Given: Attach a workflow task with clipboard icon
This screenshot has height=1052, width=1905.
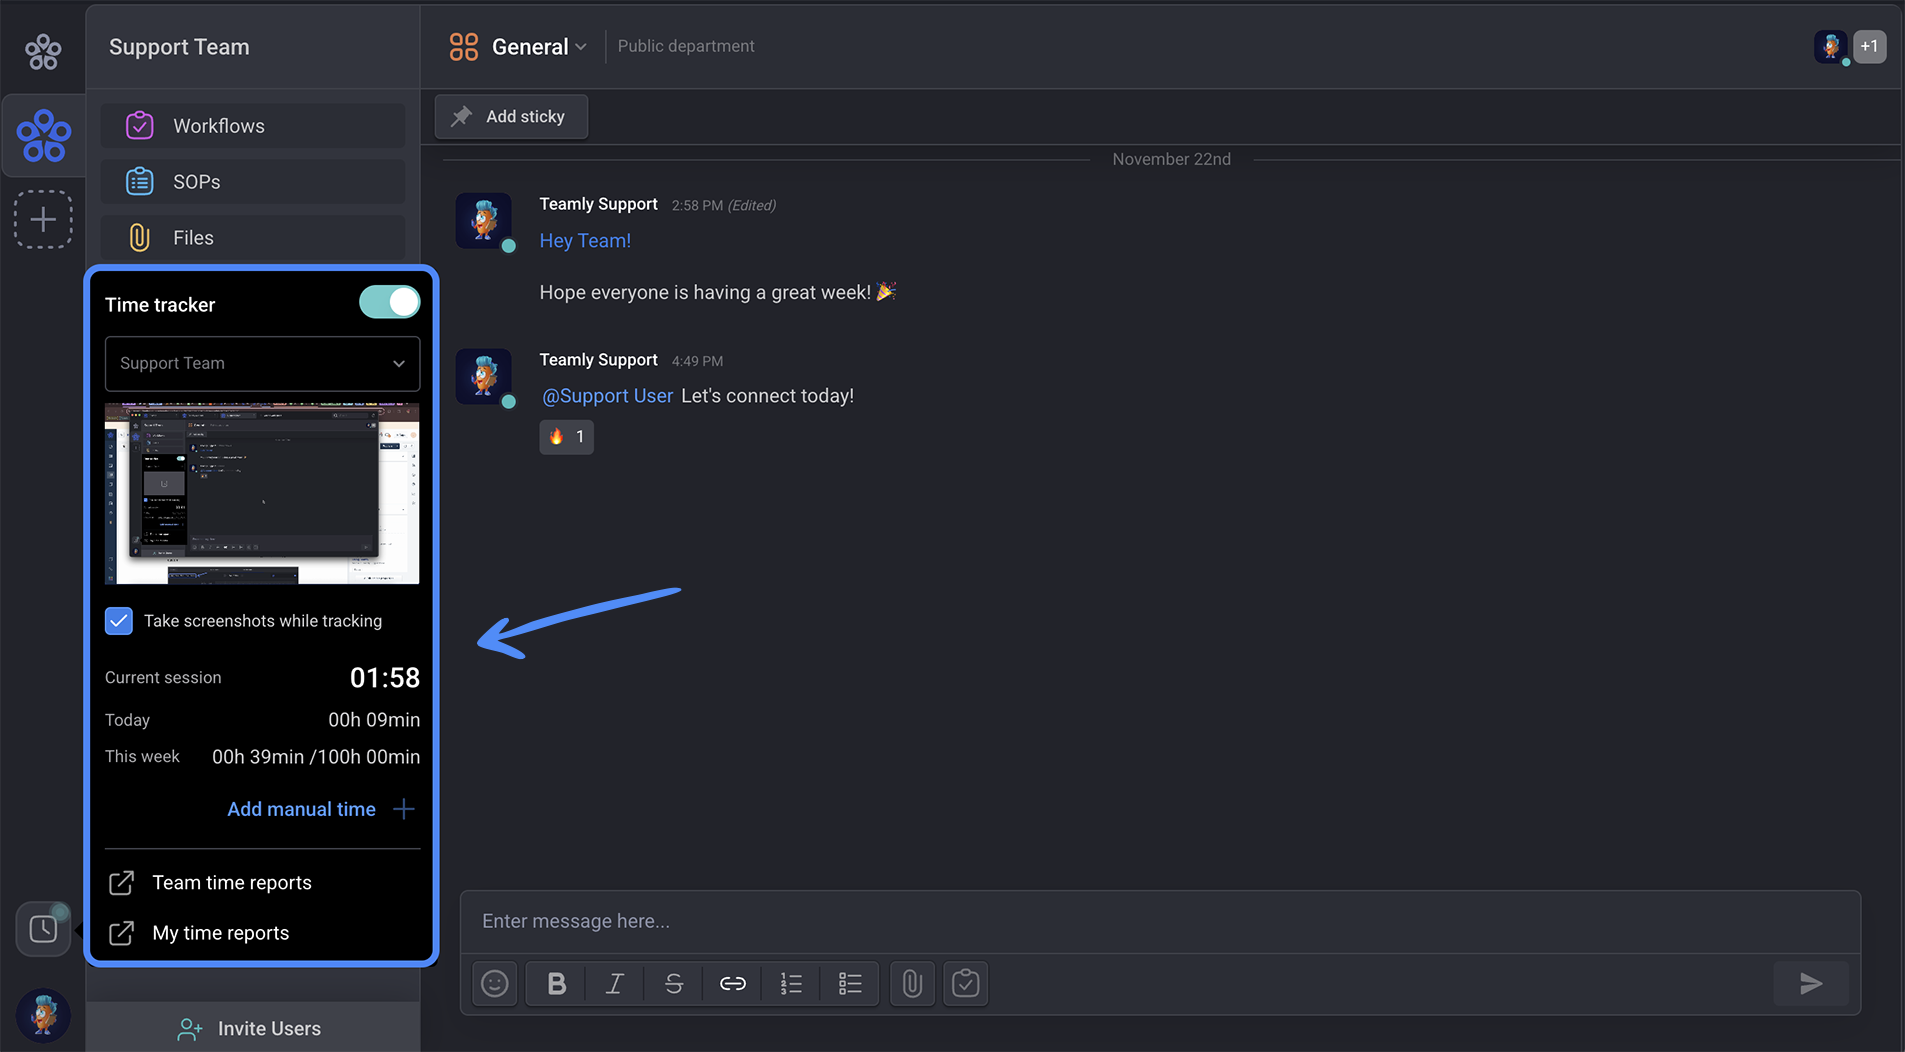Looking at the screenshot, I should (966, 984).
